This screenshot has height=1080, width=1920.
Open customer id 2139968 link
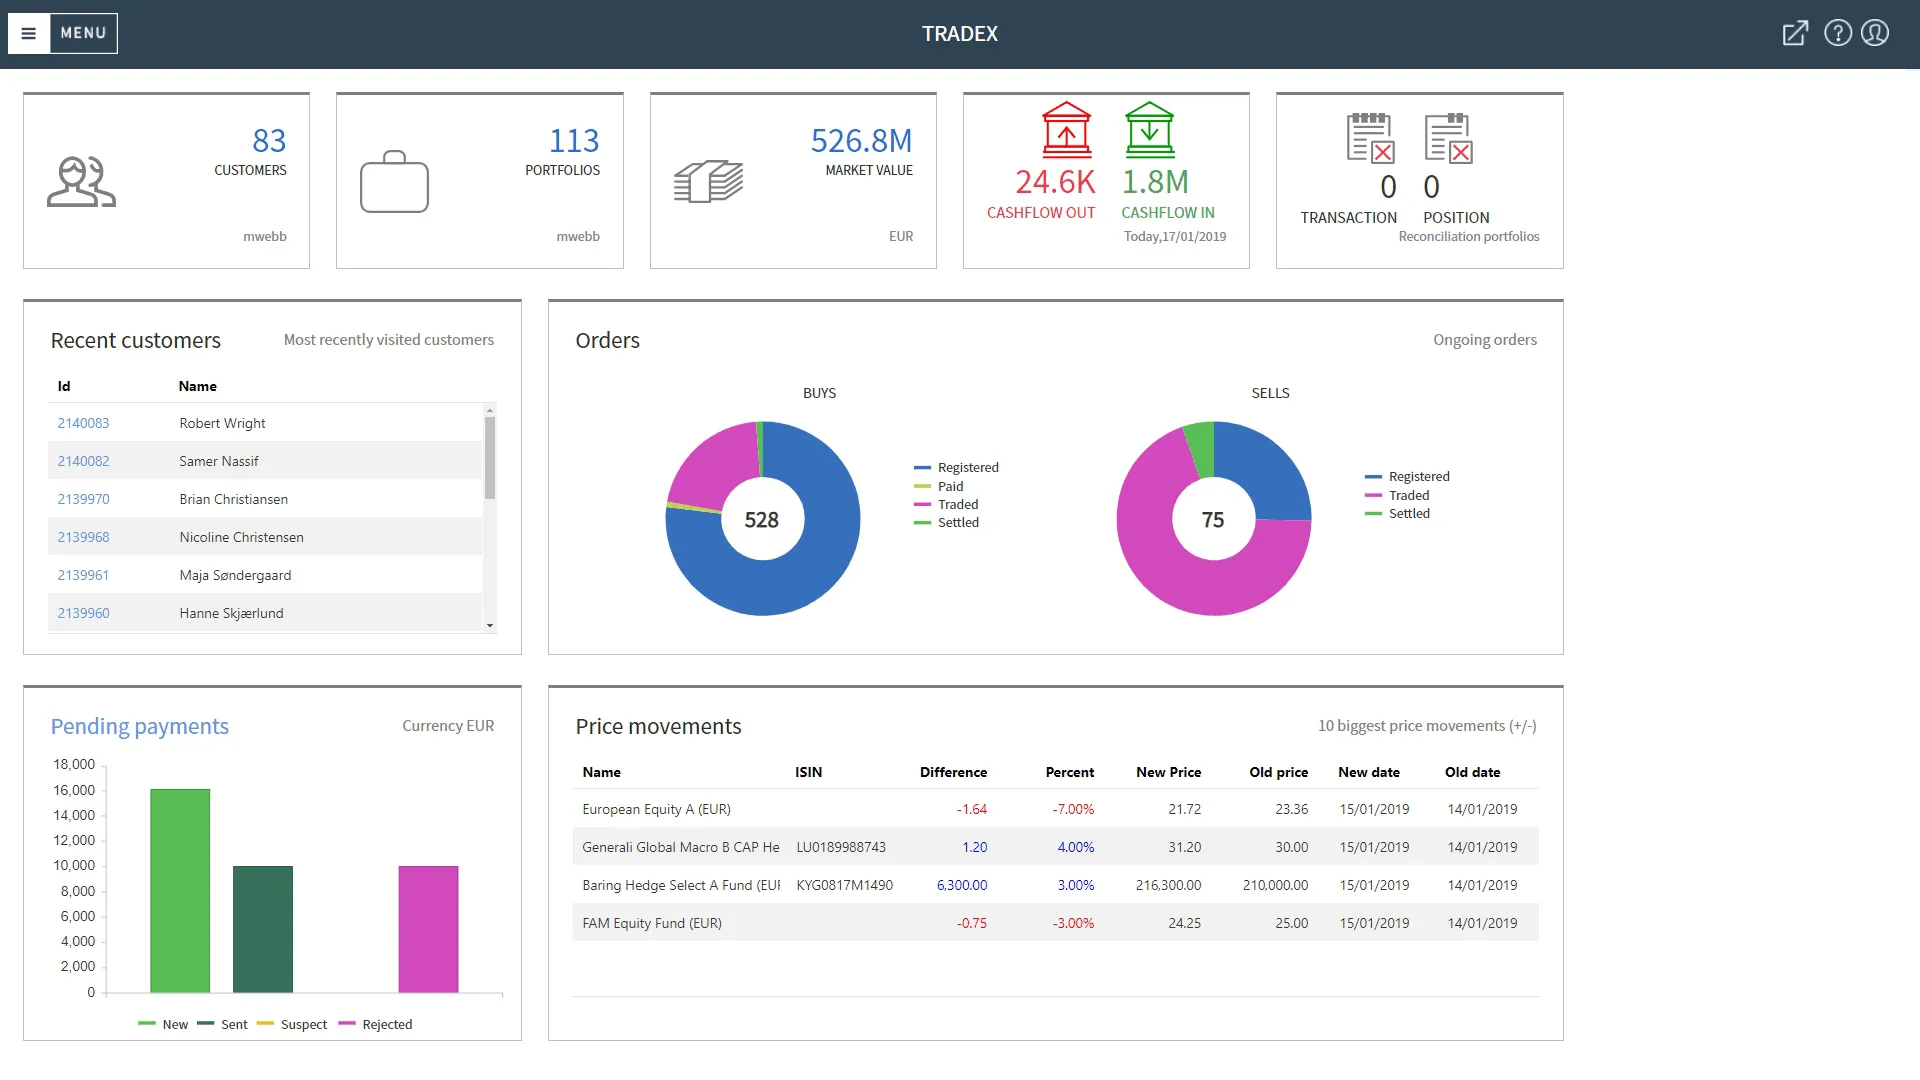click(x=83, y=537)
